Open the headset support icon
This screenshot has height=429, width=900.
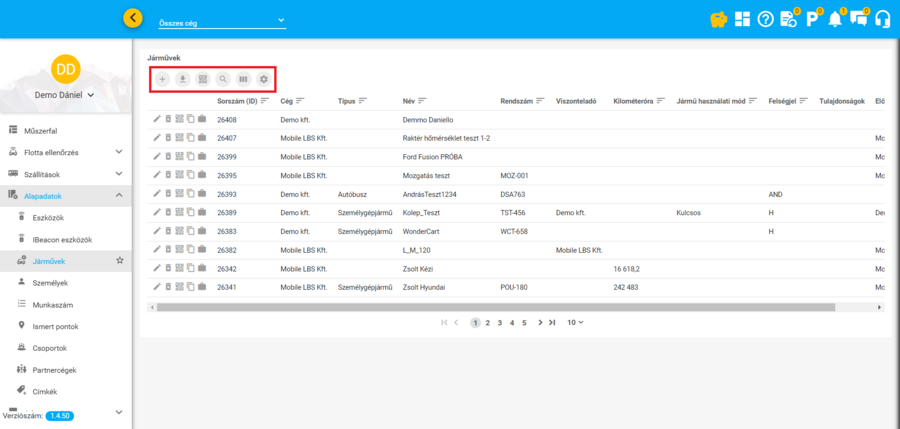882,18
